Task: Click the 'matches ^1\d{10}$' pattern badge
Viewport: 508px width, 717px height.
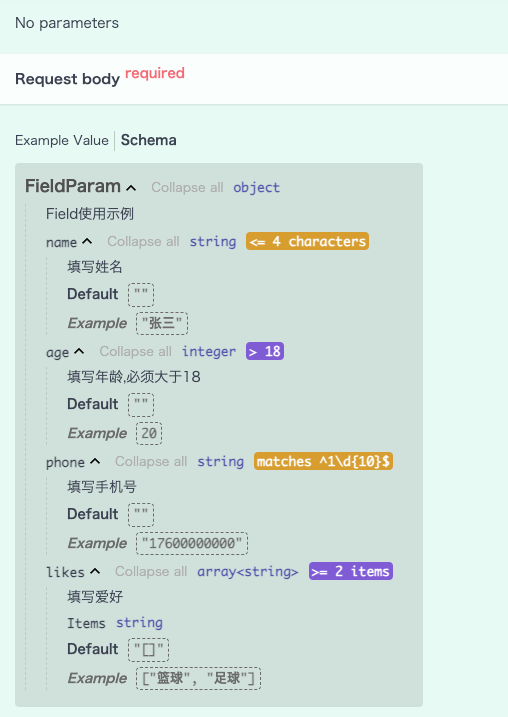Action: click(323, 461)
